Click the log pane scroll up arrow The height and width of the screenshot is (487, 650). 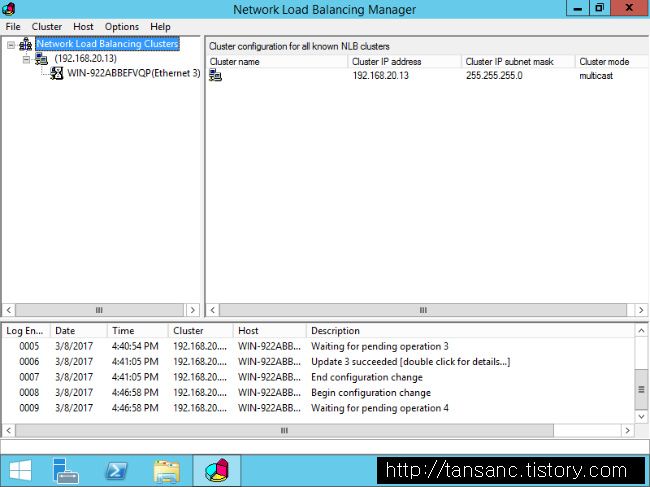(641, 331)
